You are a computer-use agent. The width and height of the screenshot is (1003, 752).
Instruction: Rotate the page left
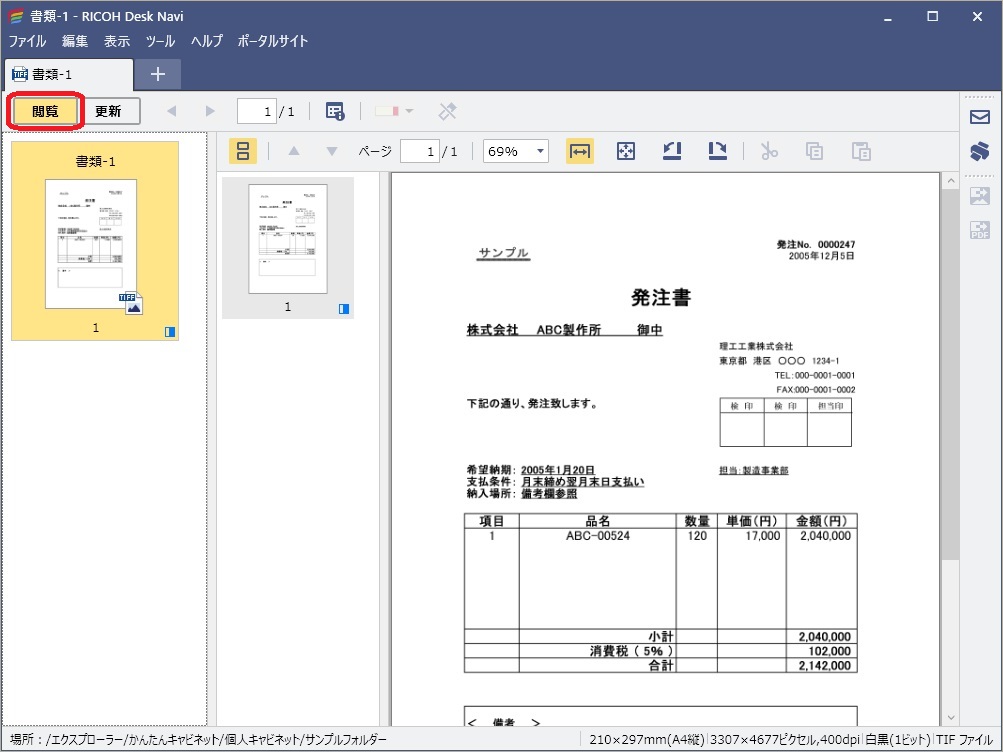click(x=670, y=150)
